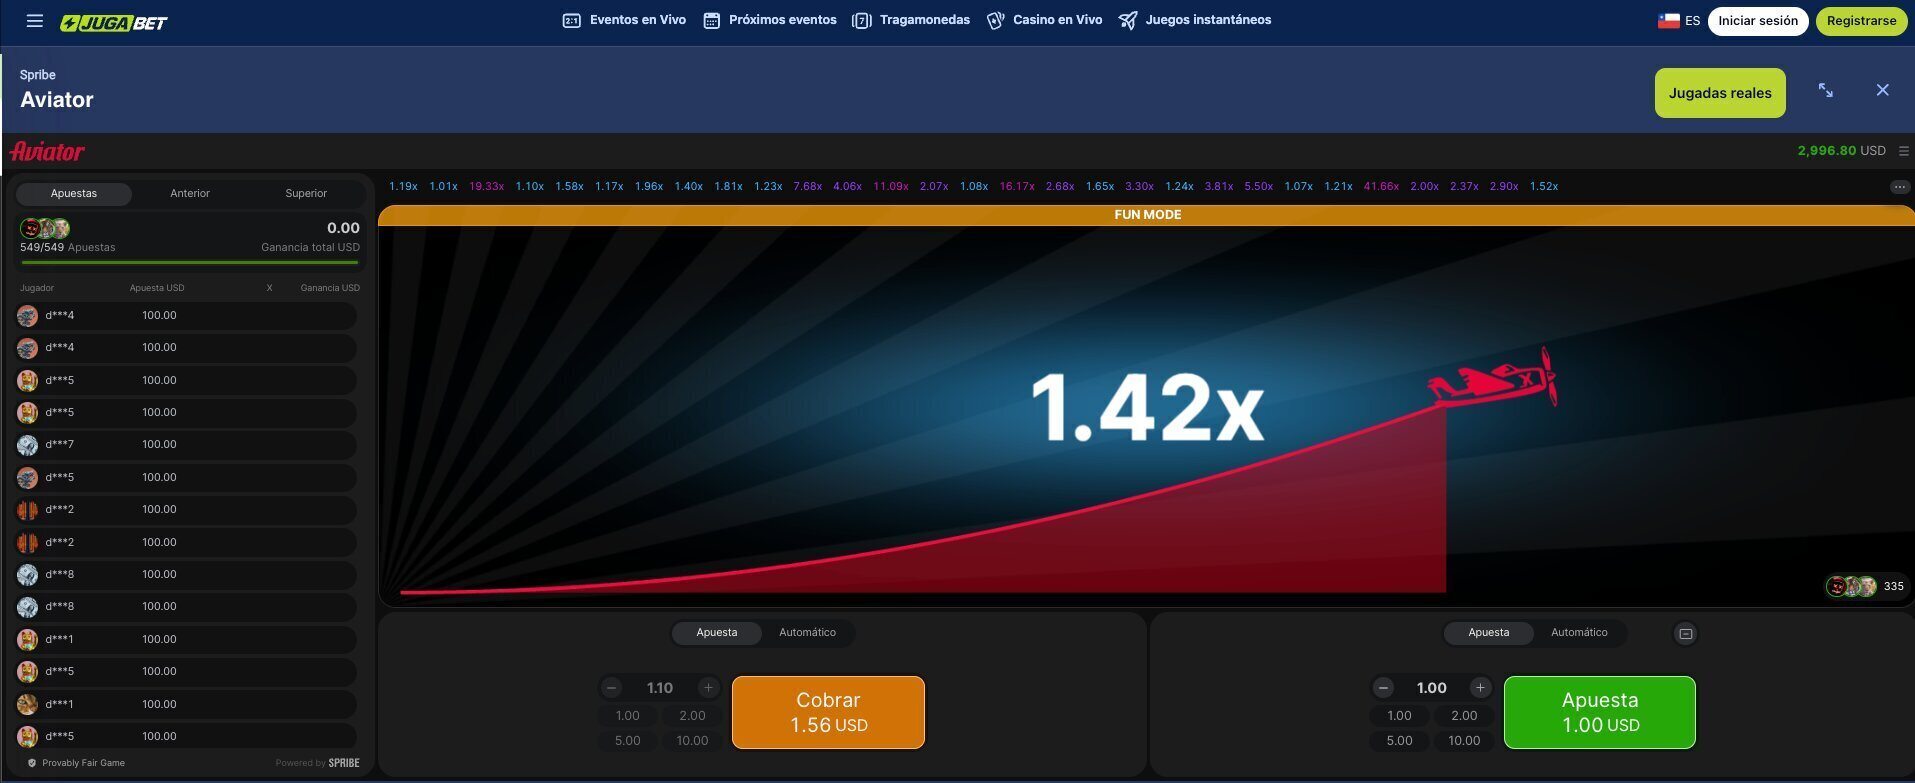
Task: Click the 41.66x result in history
Action: coord(1381,186)
